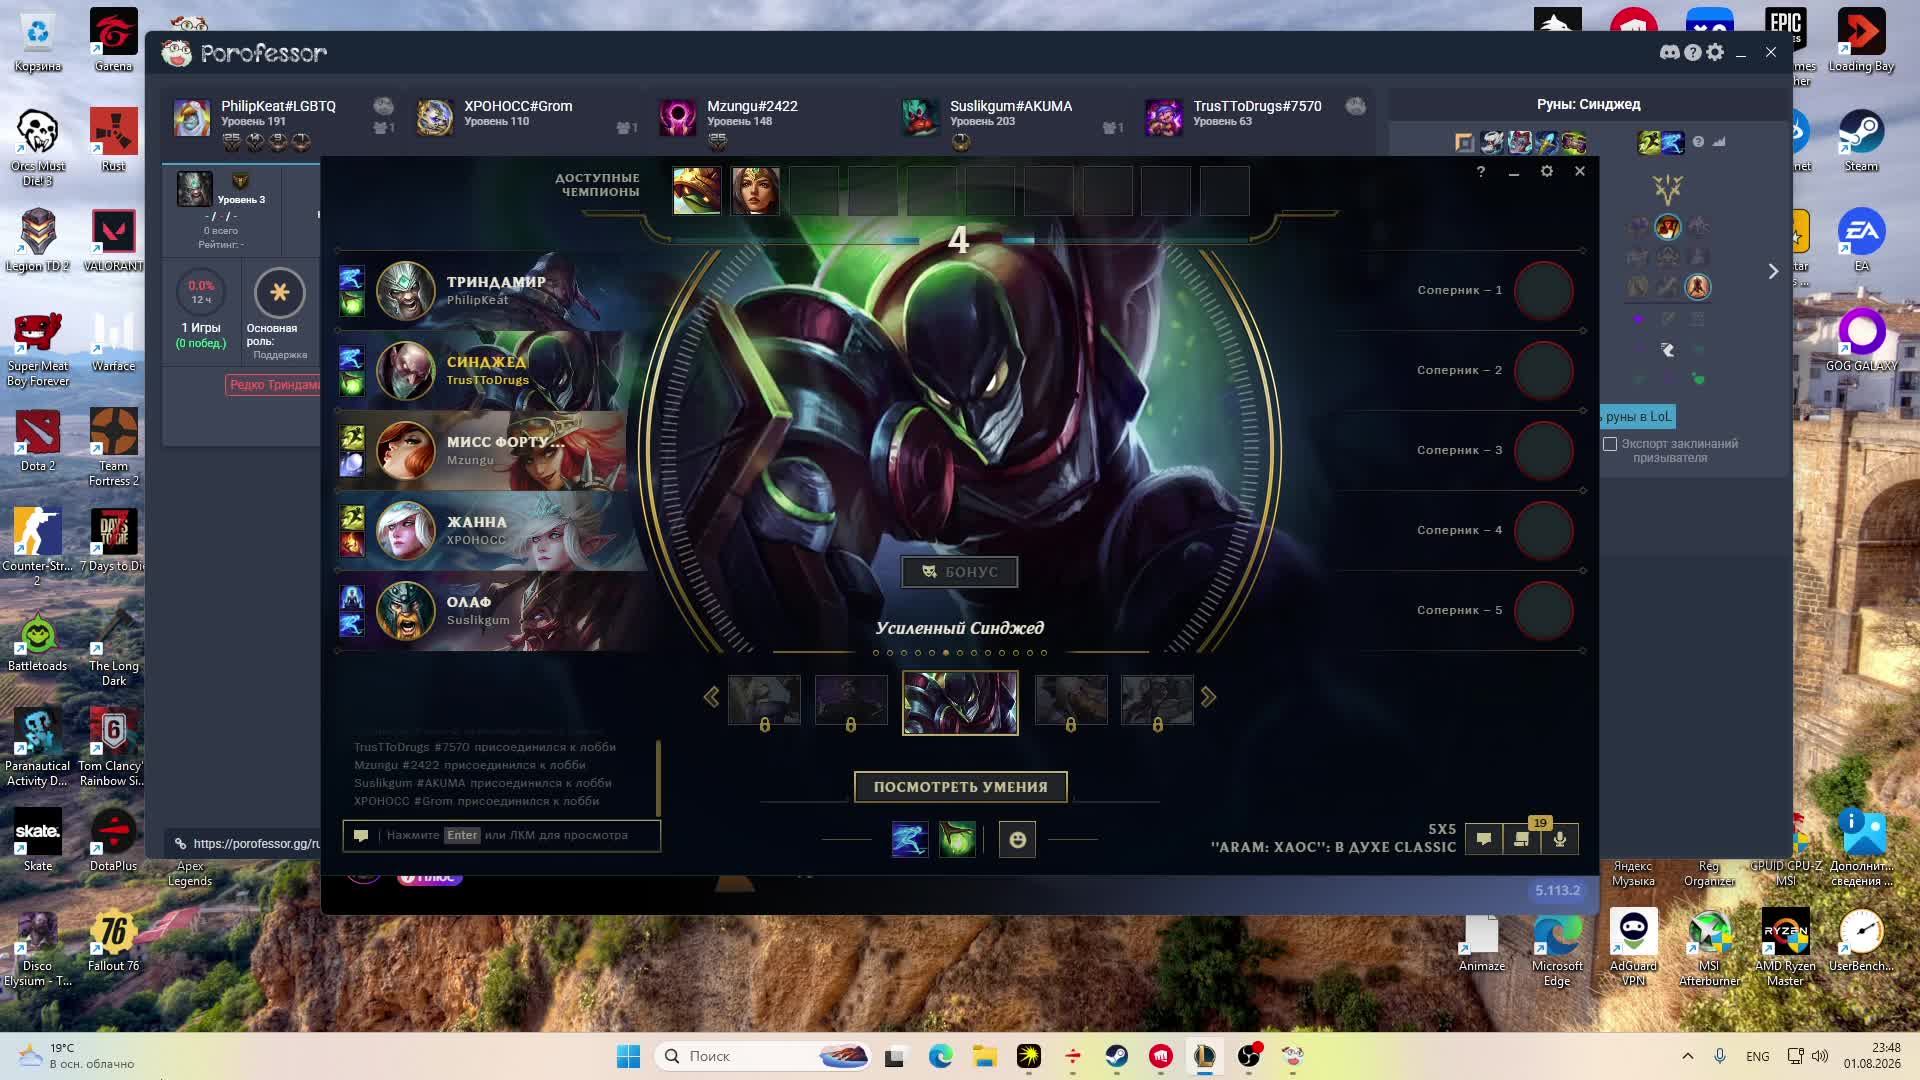Expand hidden system tray icons chevron
The width and height of the screenshot is (1920, 1080).
click(x=1687, y=1056)
